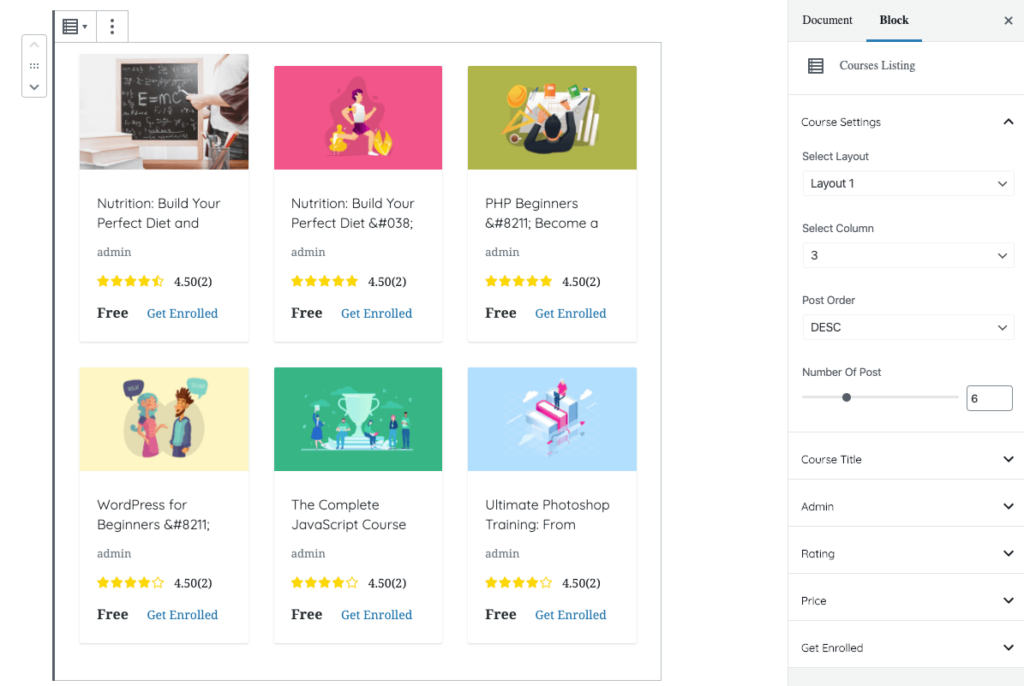Click the block drag handle dots

click(x=33, y=66)
